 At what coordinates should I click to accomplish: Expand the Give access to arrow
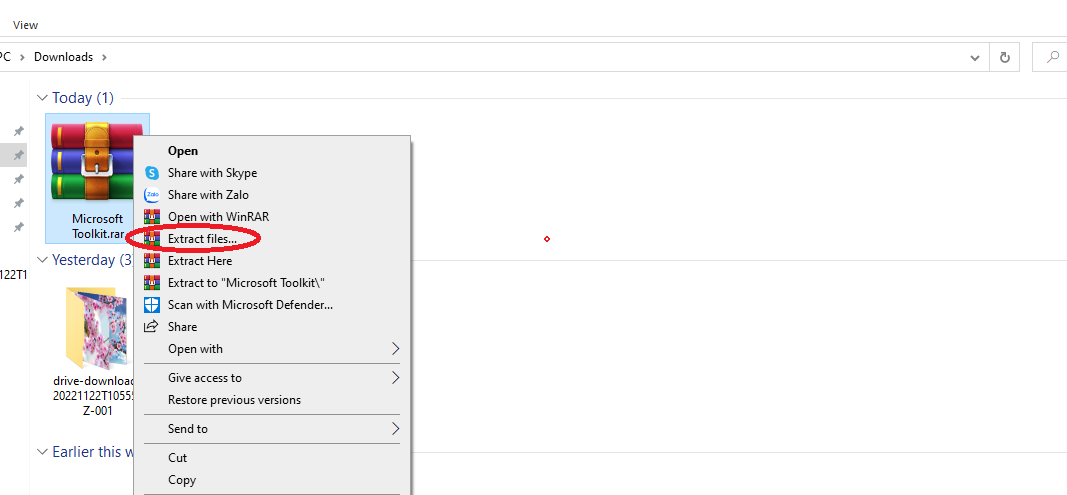pos(395,377)
